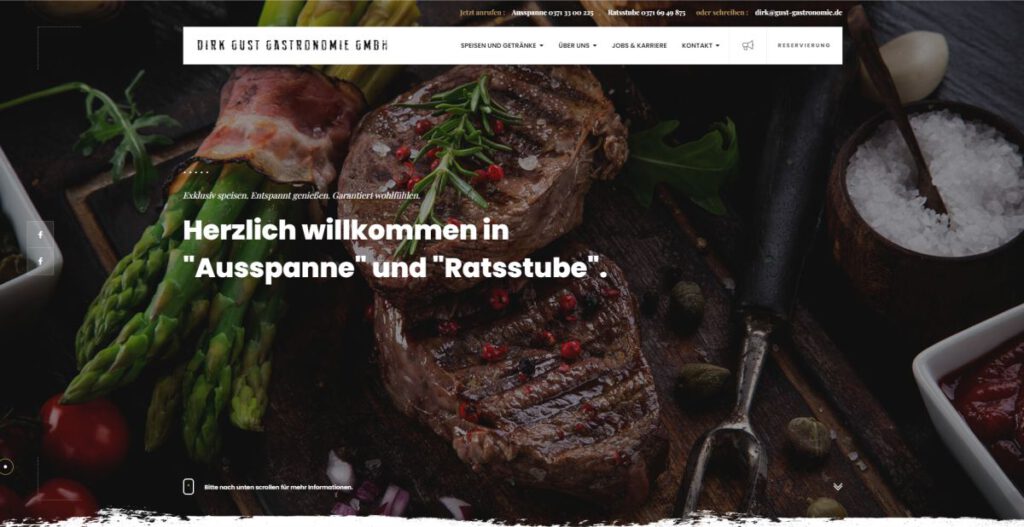Click the Reservierung button

pyautogui.click(x=804, y=46)
